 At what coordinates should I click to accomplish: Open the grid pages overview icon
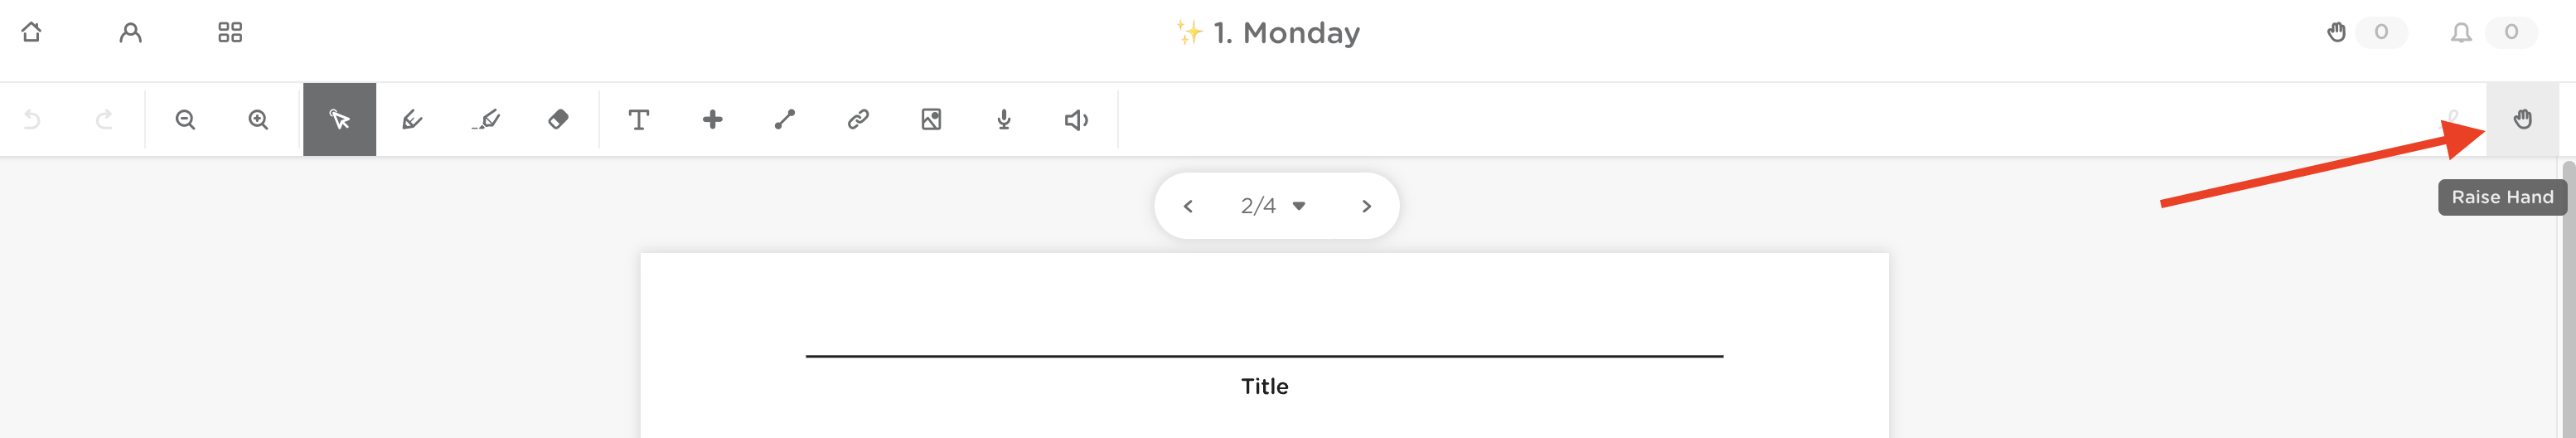[x=230, y=32]
